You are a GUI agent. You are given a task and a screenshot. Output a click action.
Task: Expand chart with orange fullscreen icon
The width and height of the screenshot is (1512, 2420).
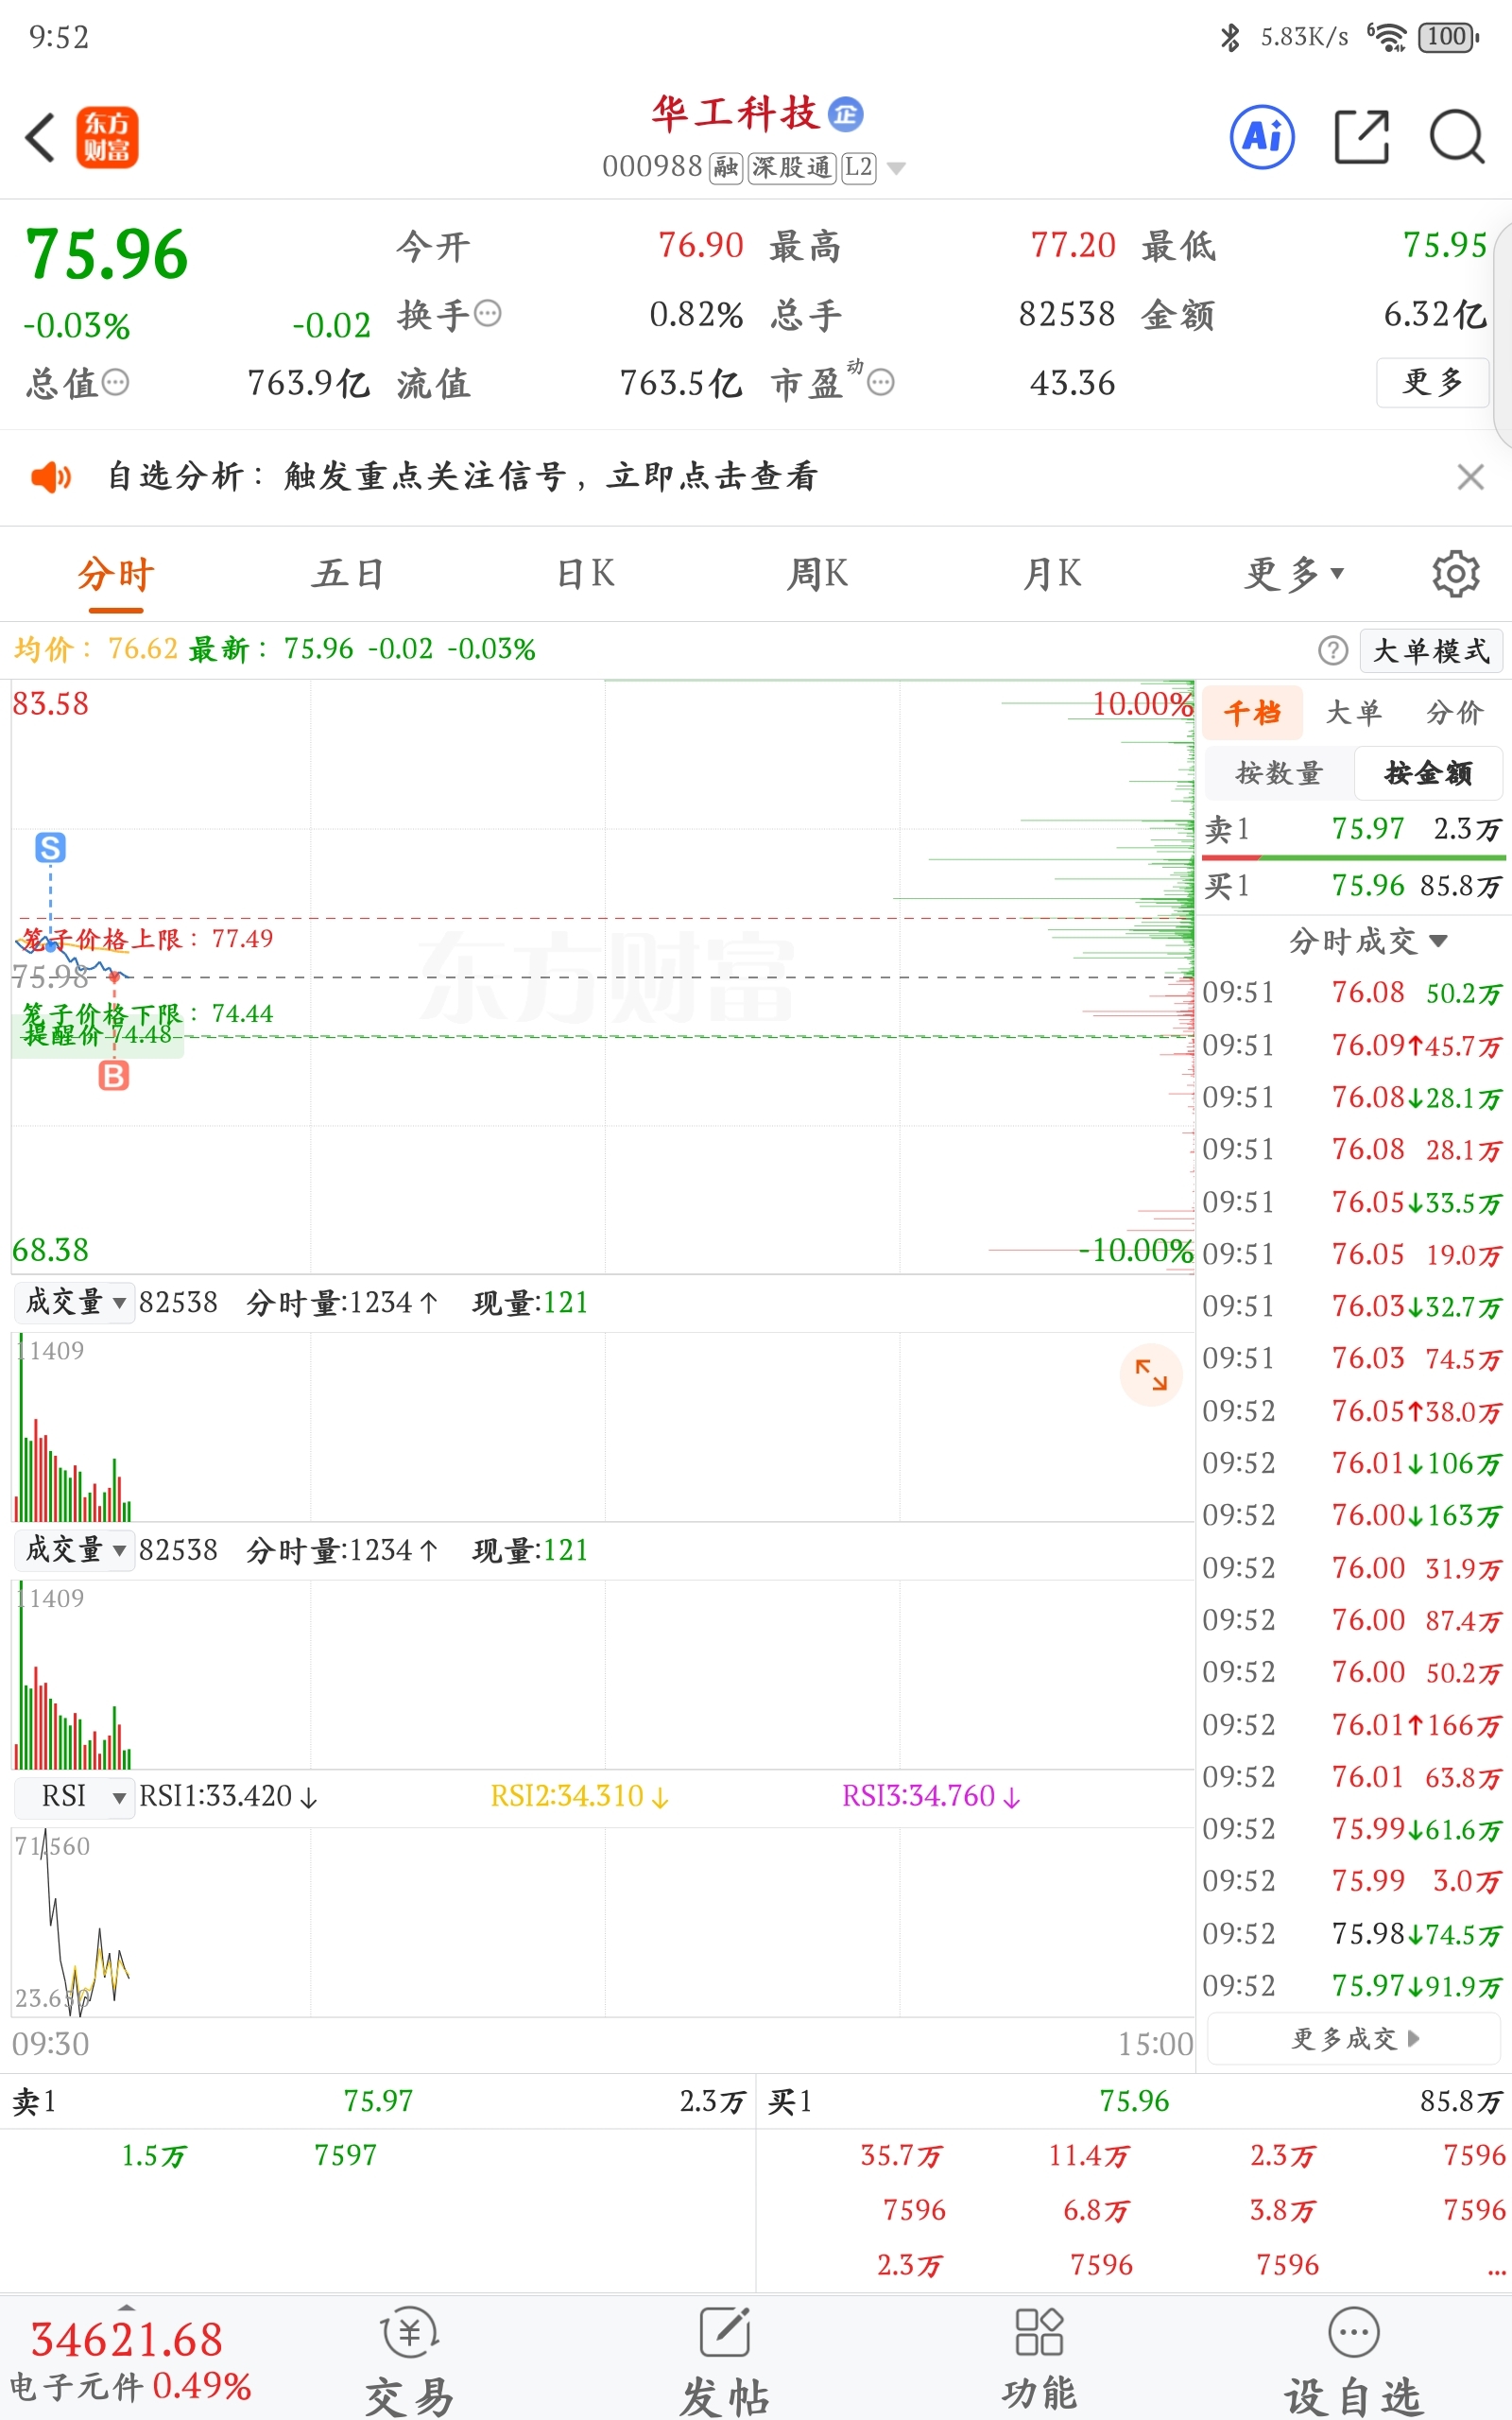click(x=1151, y=1375)
